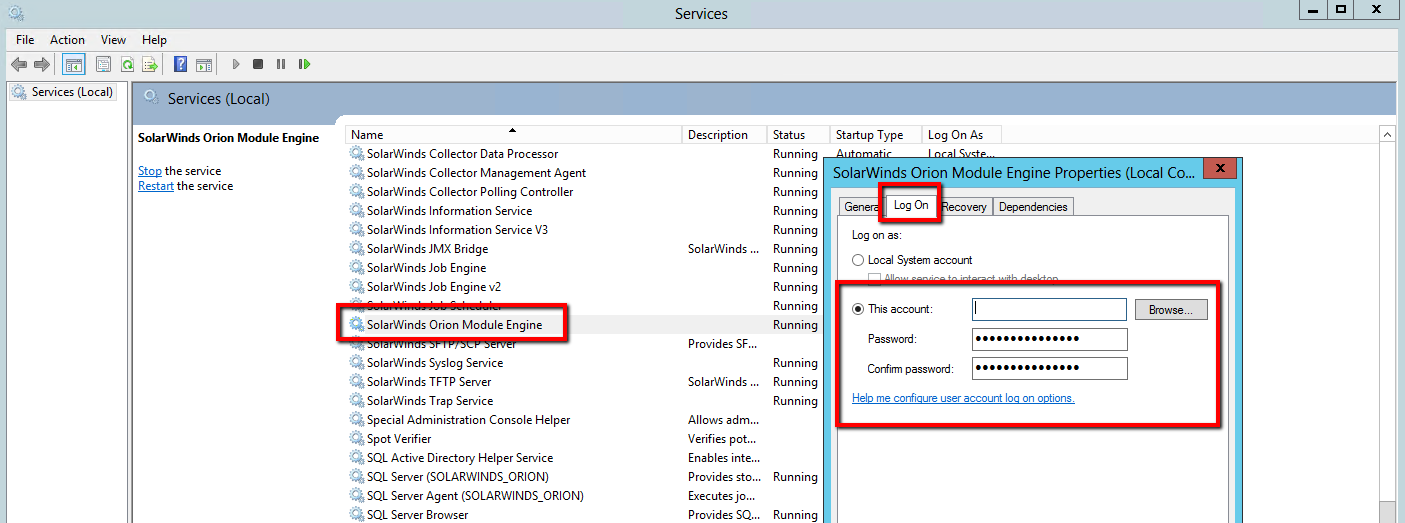Image resolution: width=1405 pixels, height=523 pixels.
Task: Open the Action menu
Action: (67, 40)
